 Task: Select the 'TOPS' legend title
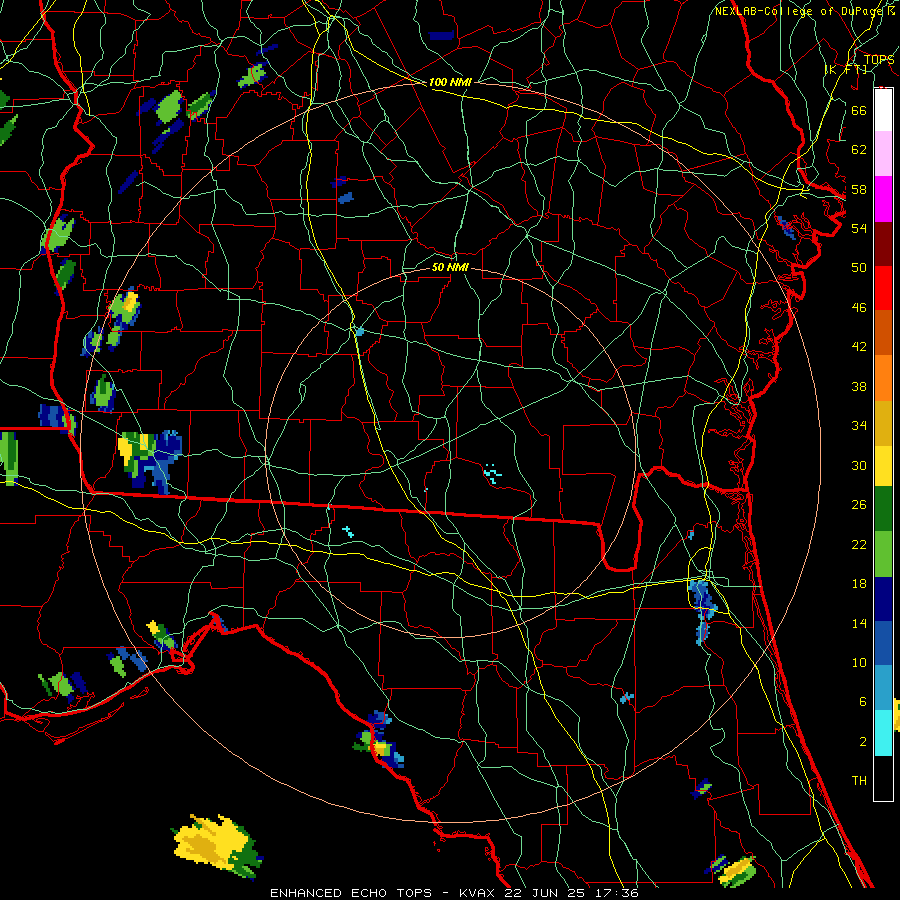879,60
